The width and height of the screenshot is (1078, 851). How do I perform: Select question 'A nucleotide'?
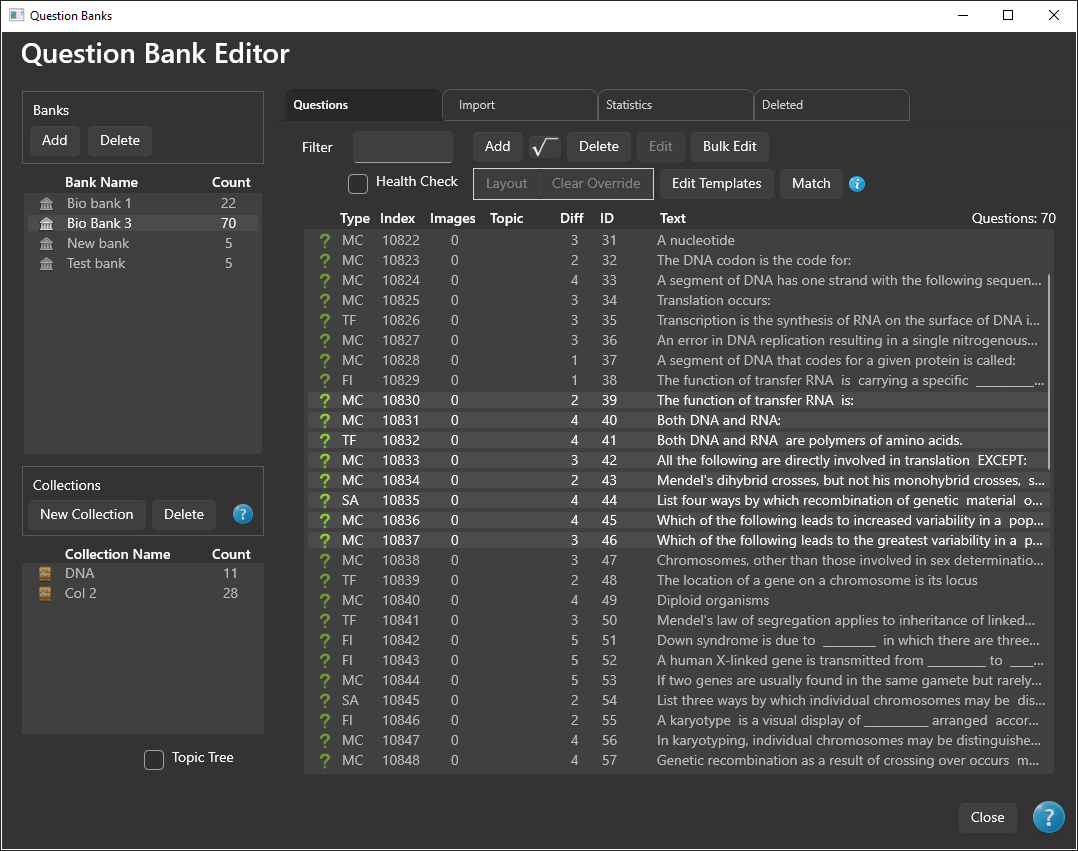click(x=678, y=241)
